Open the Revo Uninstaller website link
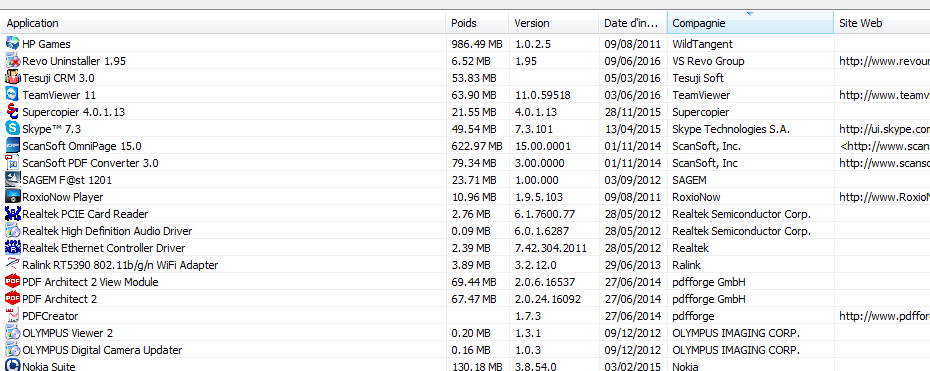Screen dimensions: 930x371 pos(884,60)
